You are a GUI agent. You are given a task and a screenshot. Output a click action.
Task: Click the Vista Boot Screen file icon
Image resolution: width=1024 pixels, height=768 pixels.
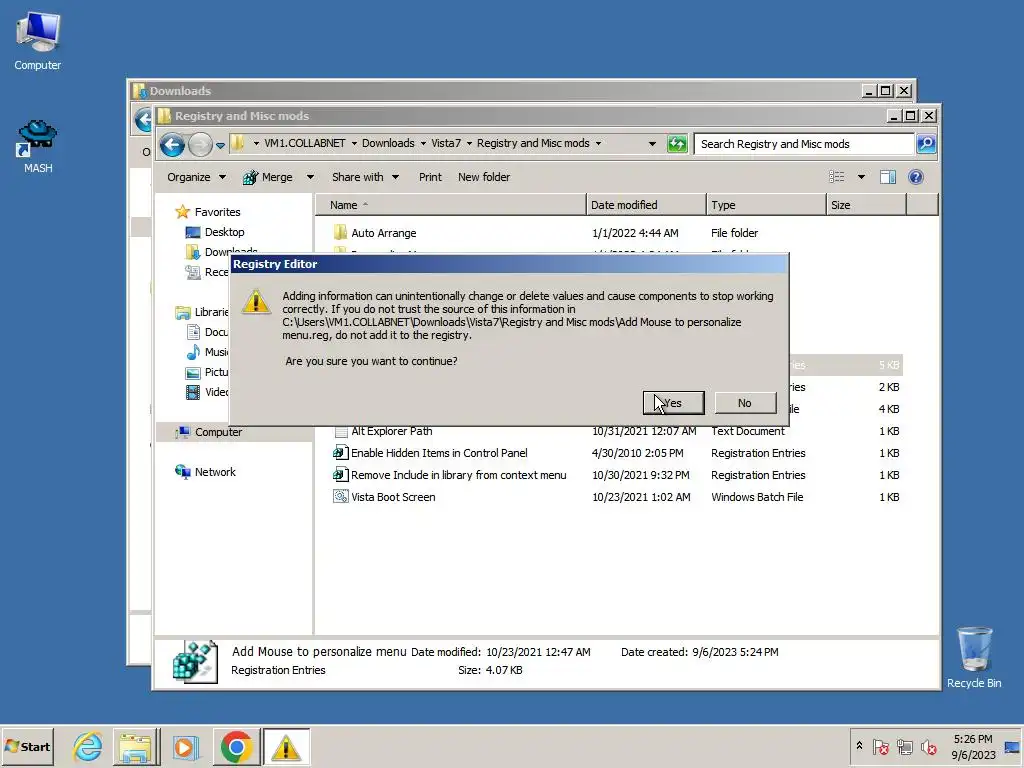click(x=340, y=497)
